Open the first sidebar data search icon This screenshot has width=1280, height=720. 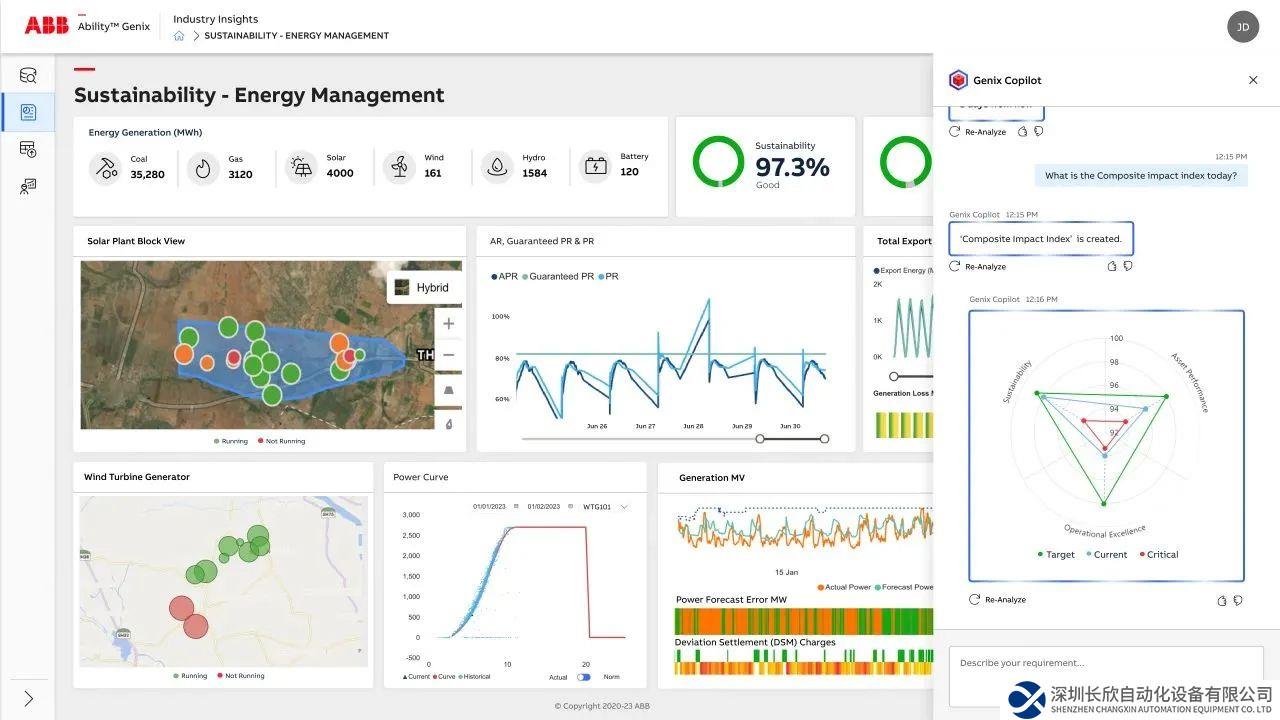28,75
